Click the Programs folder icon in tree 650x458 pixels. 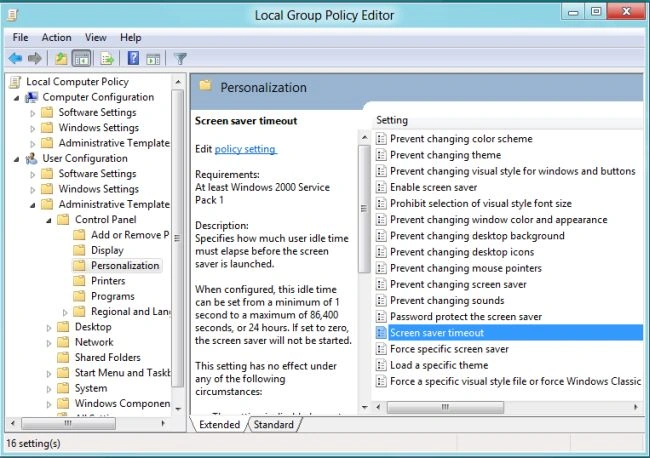79,296
